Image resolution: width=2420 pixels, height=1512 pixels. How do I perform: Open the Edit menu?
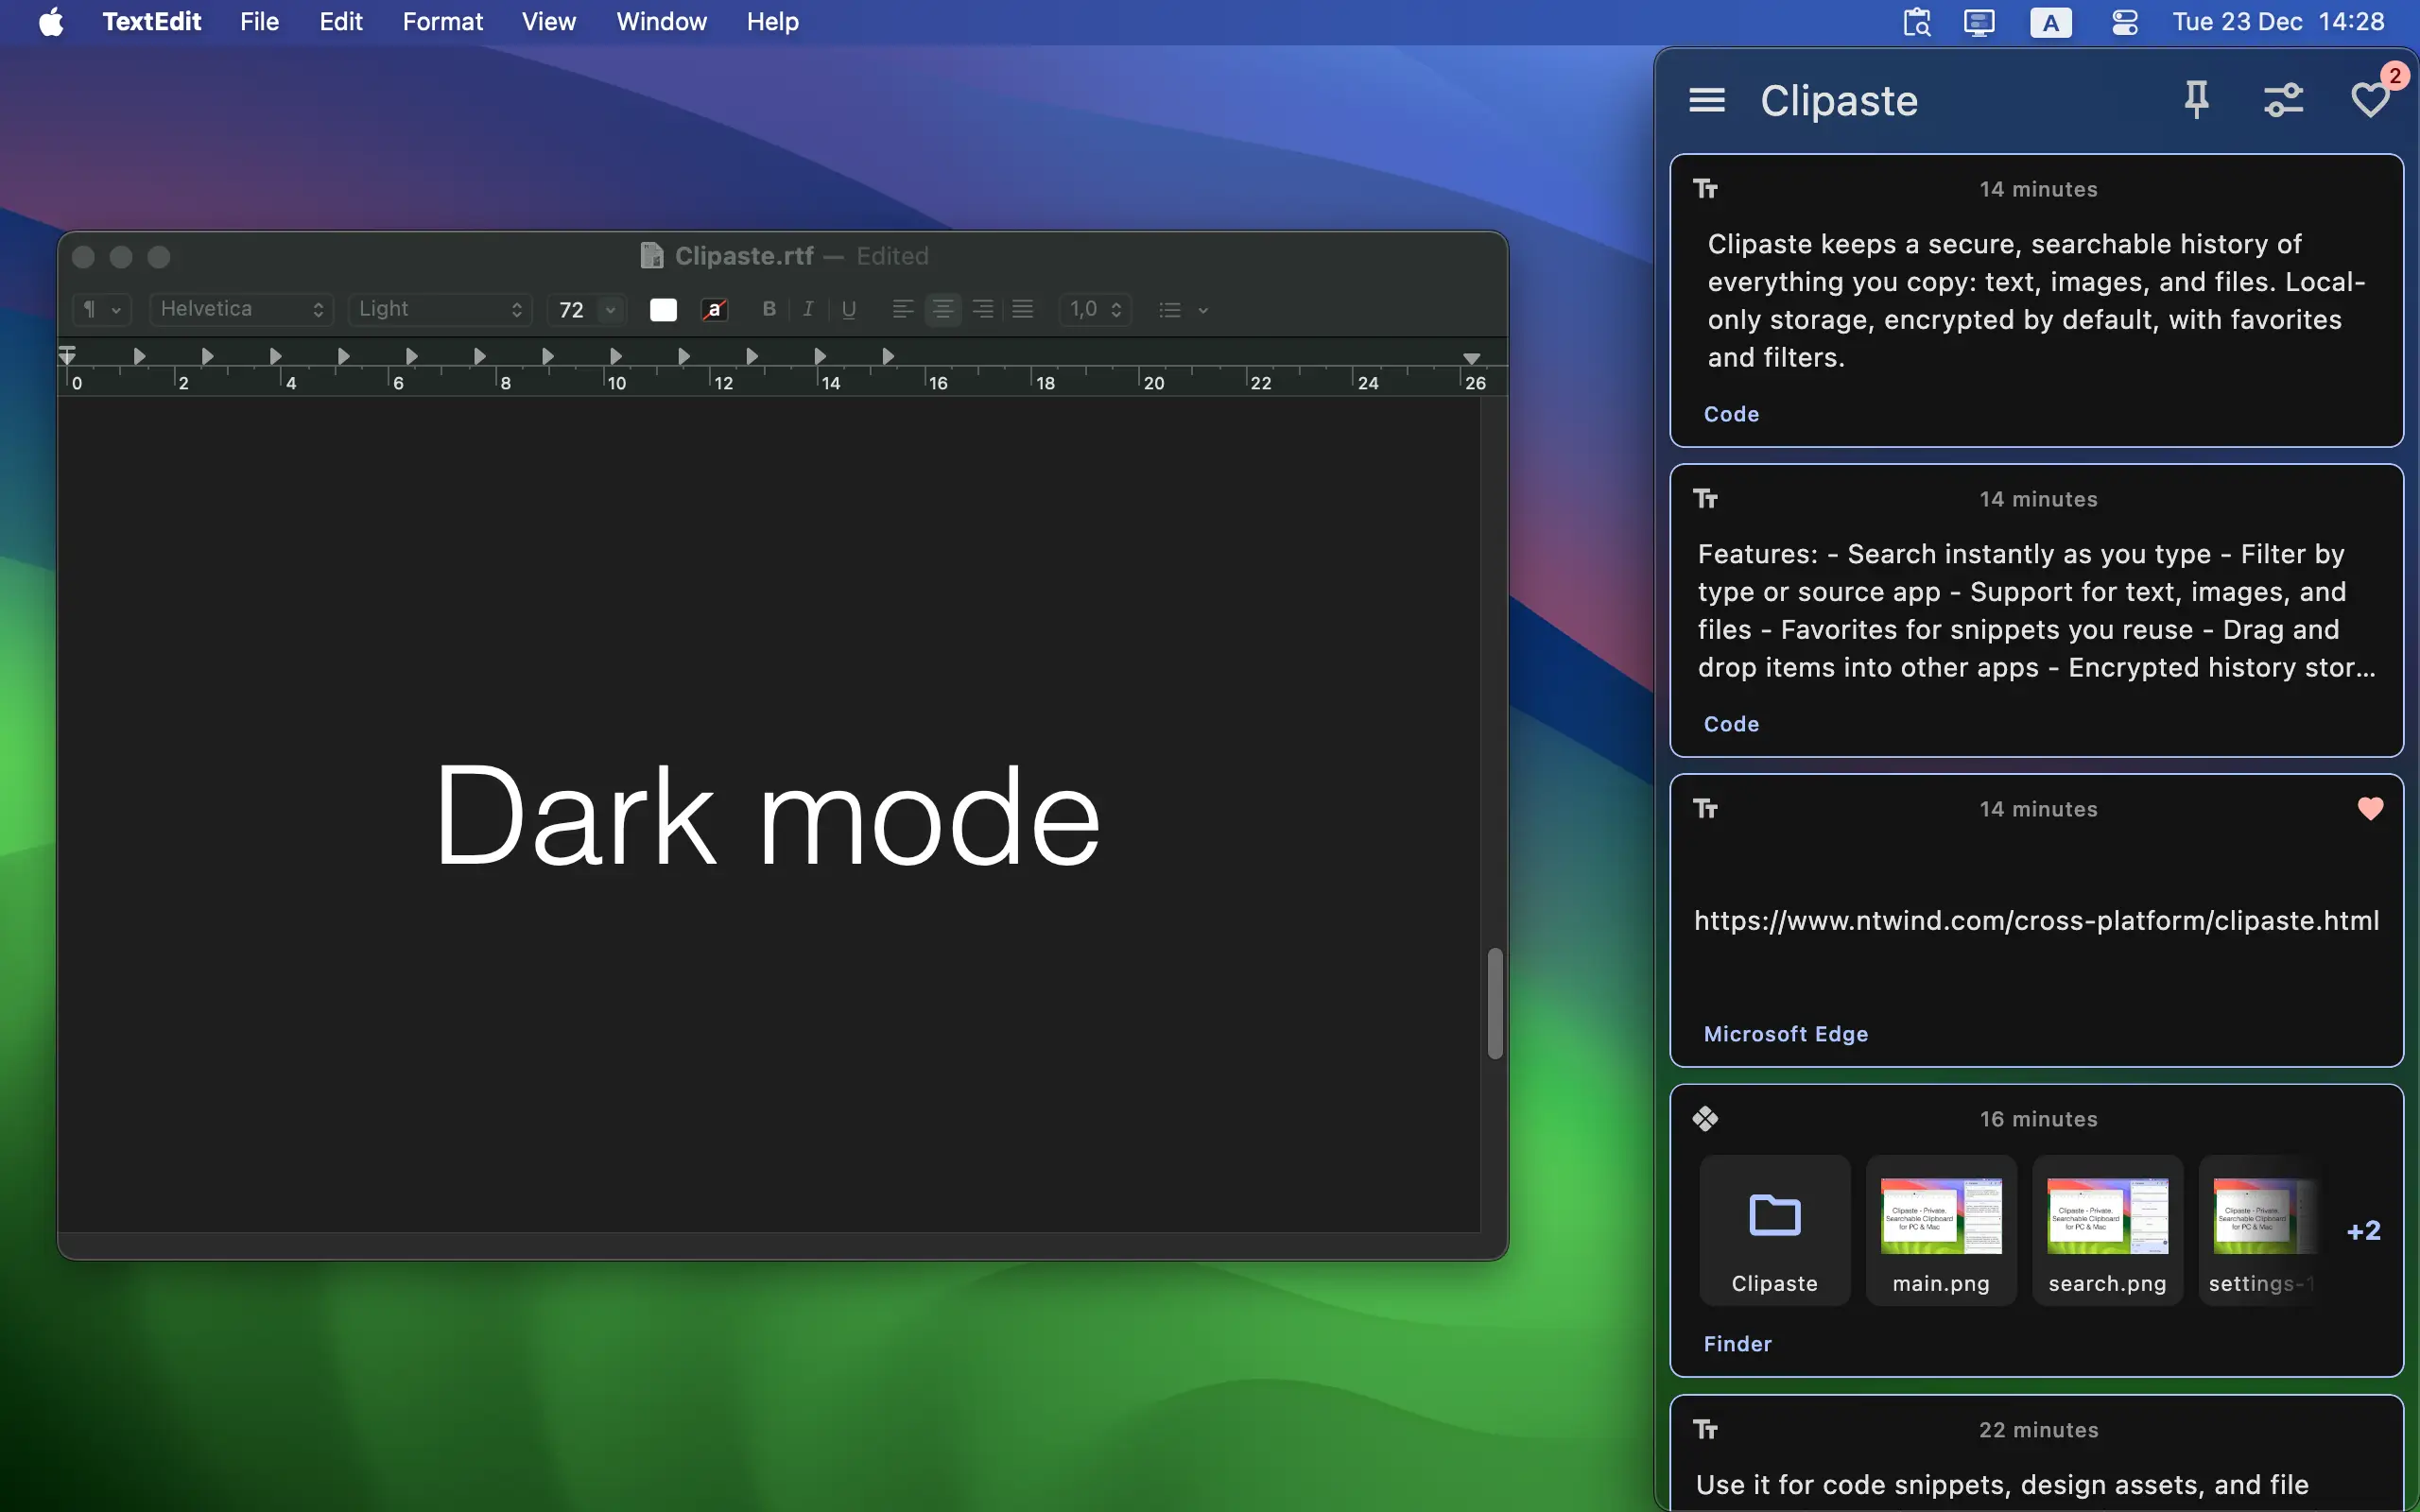[x=340, y=22]
